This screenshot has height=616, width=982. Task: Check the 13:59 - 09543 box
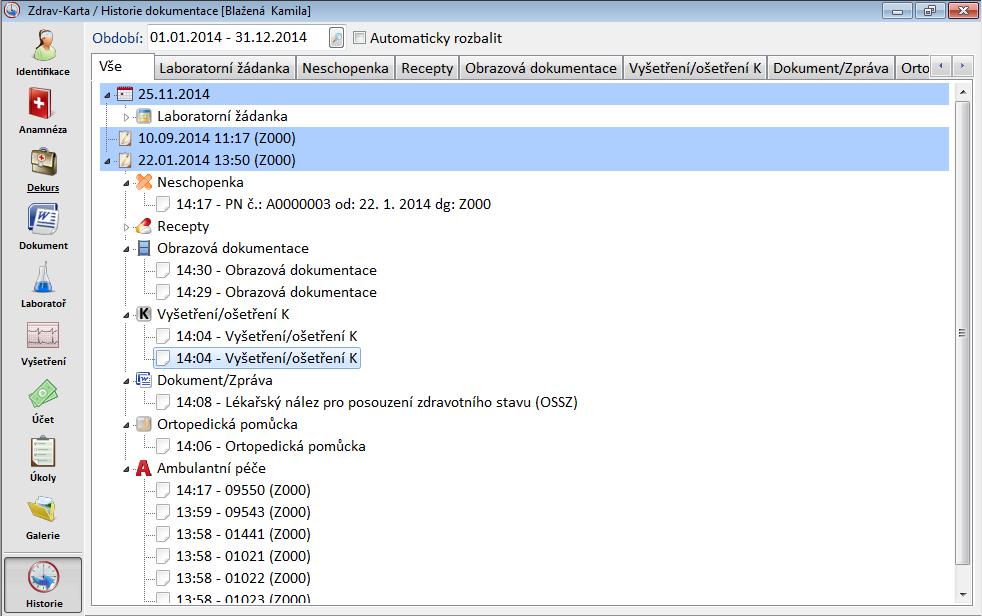[163, 511]
